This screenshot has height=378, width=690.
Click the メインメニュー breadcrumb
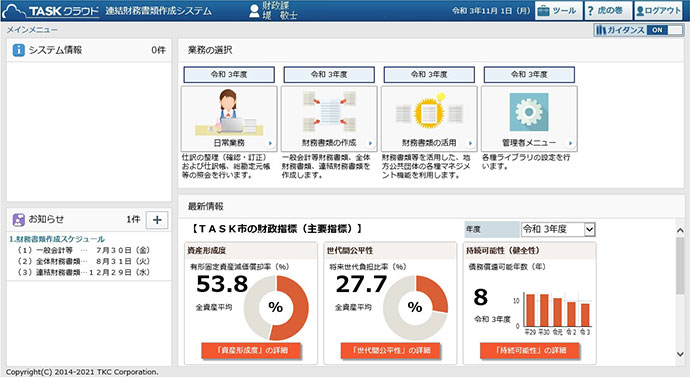tap(32, 30)
